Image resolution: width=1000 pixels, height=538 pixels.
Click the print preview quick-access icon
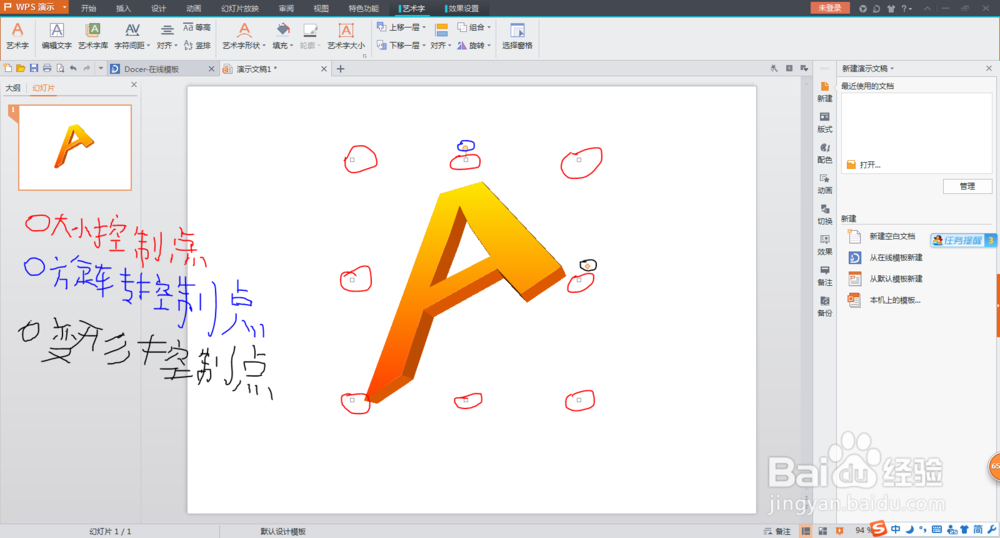click(x=60, y=68)
